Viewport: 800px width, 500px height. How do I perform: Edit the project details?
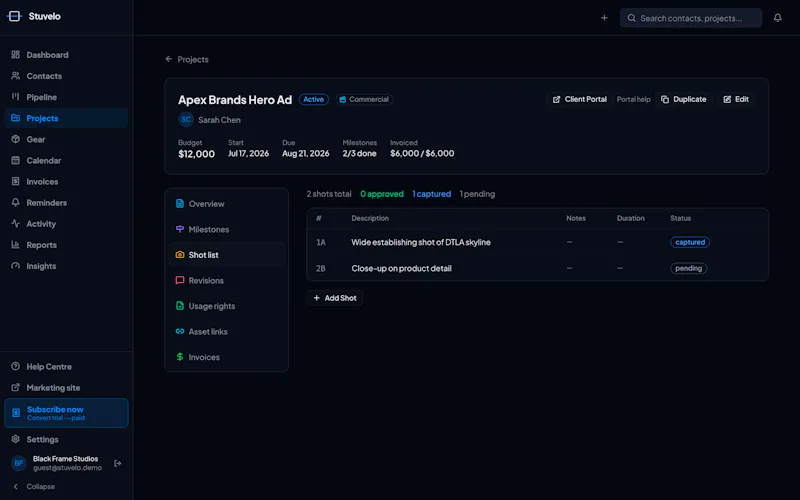point(736,99)
